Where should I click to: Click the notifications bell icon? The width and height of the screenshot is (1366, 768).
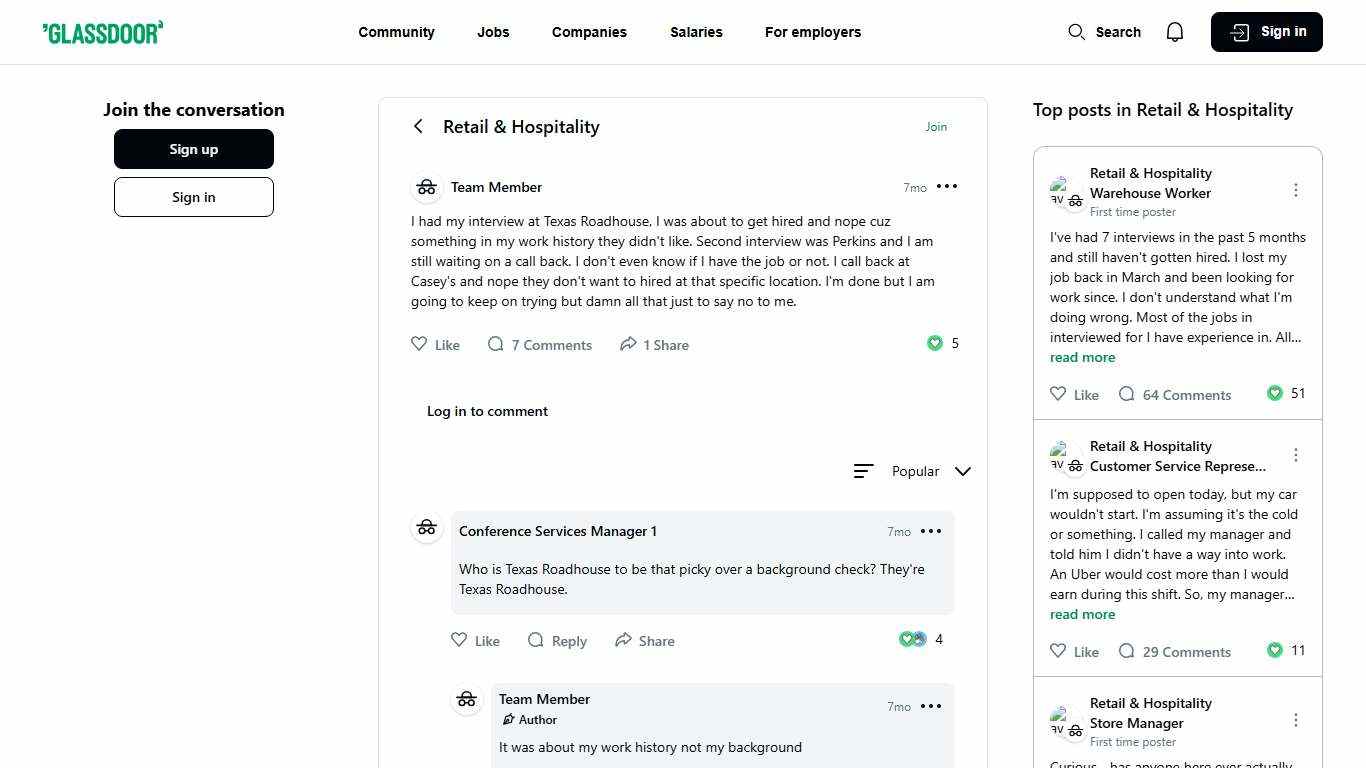pyautogui.click(x=1175, y=32)
